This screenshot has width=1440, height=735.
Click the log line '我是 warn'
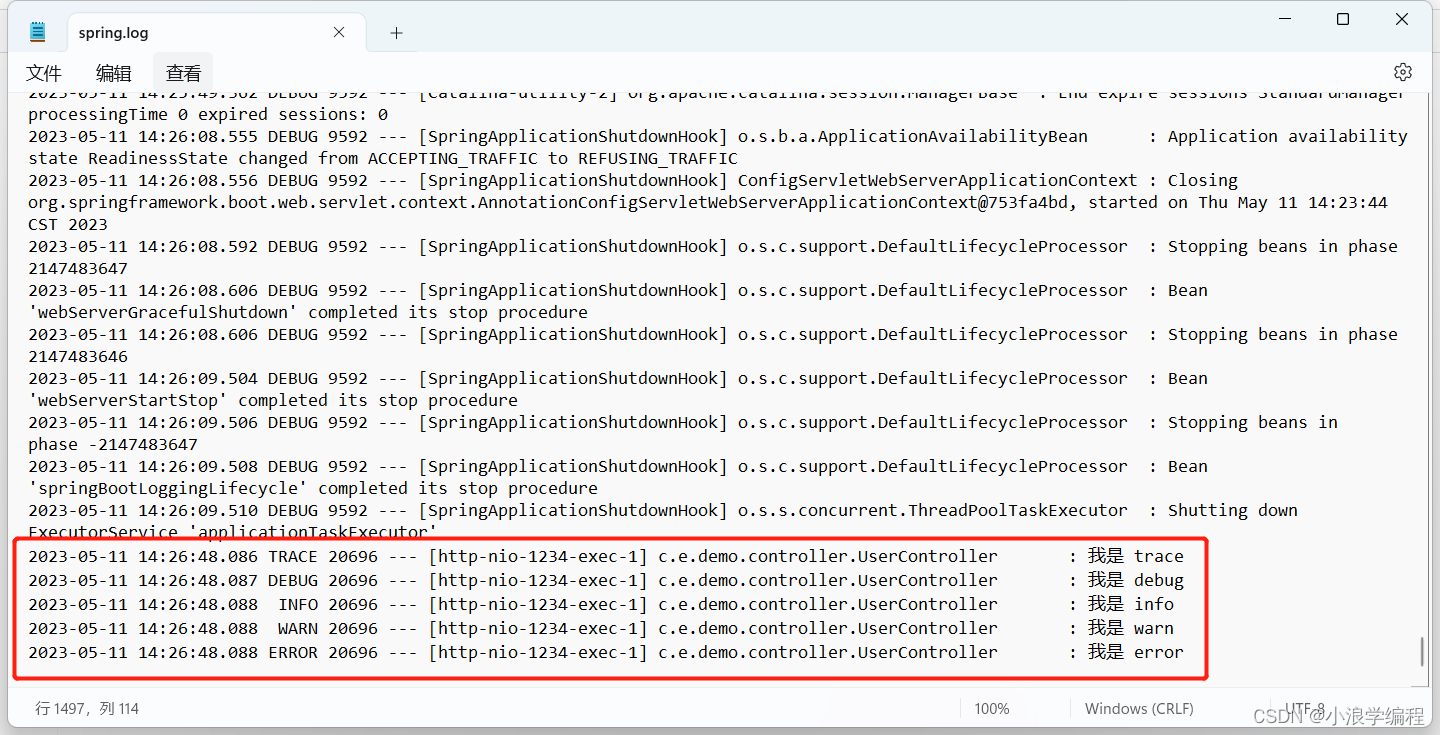(601, 628)
